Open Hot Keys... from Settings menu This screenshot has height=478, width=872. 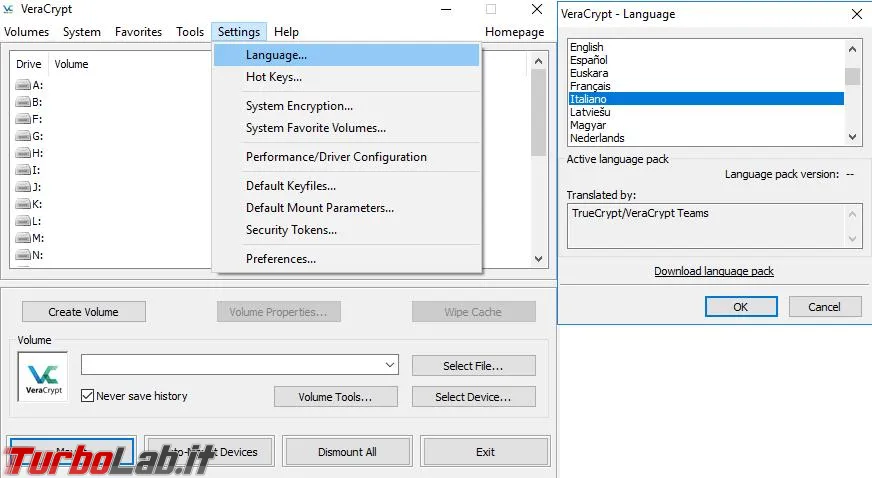tap(273, 77)
